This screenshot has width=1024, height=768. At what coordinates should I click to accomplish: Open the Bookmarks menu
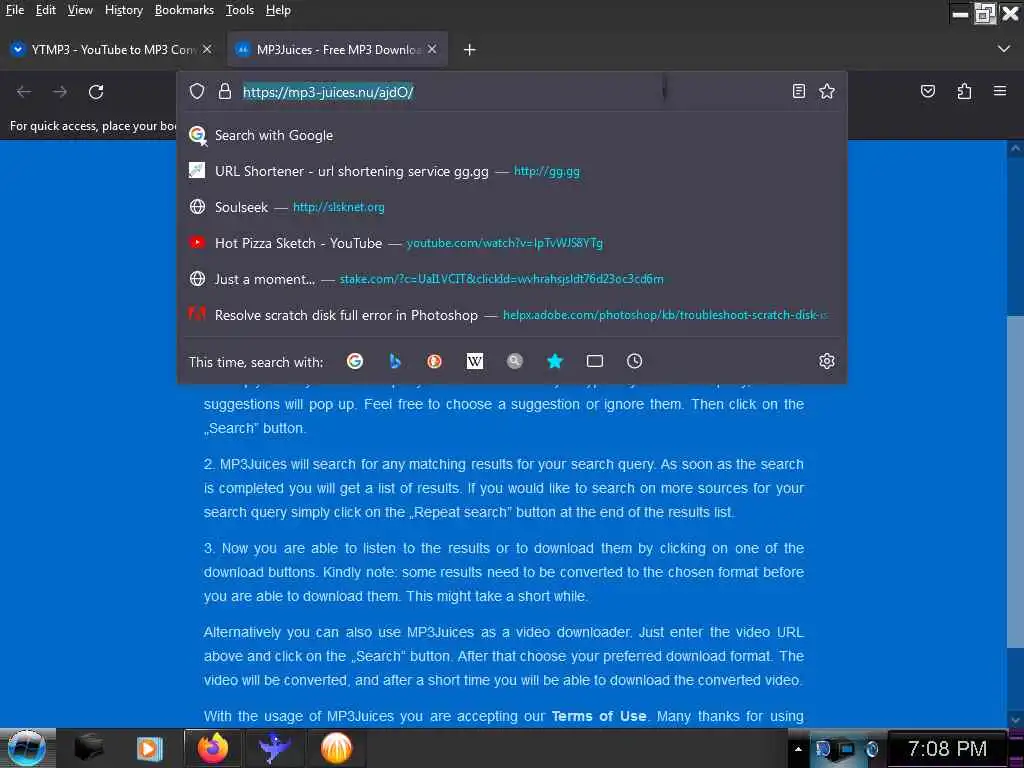[x=184, y=10]
